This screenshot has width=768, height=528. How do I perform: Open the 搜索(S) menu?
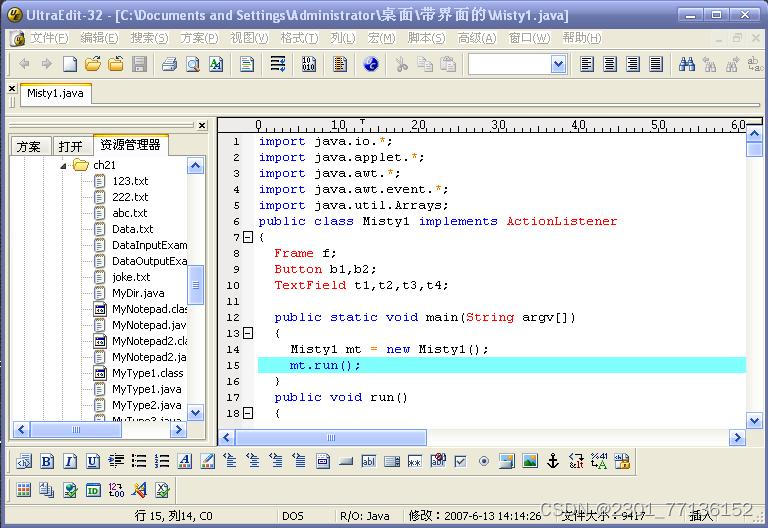pyautogui.click(x=149, y=38)
